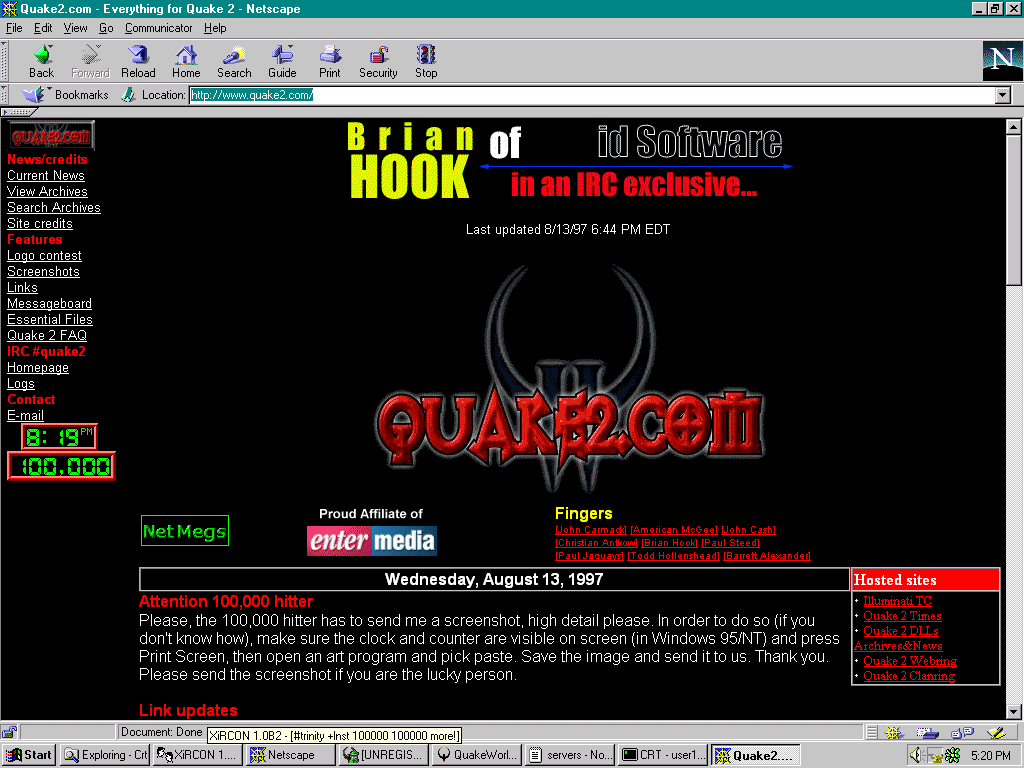Open the File menu

[14, 28]
